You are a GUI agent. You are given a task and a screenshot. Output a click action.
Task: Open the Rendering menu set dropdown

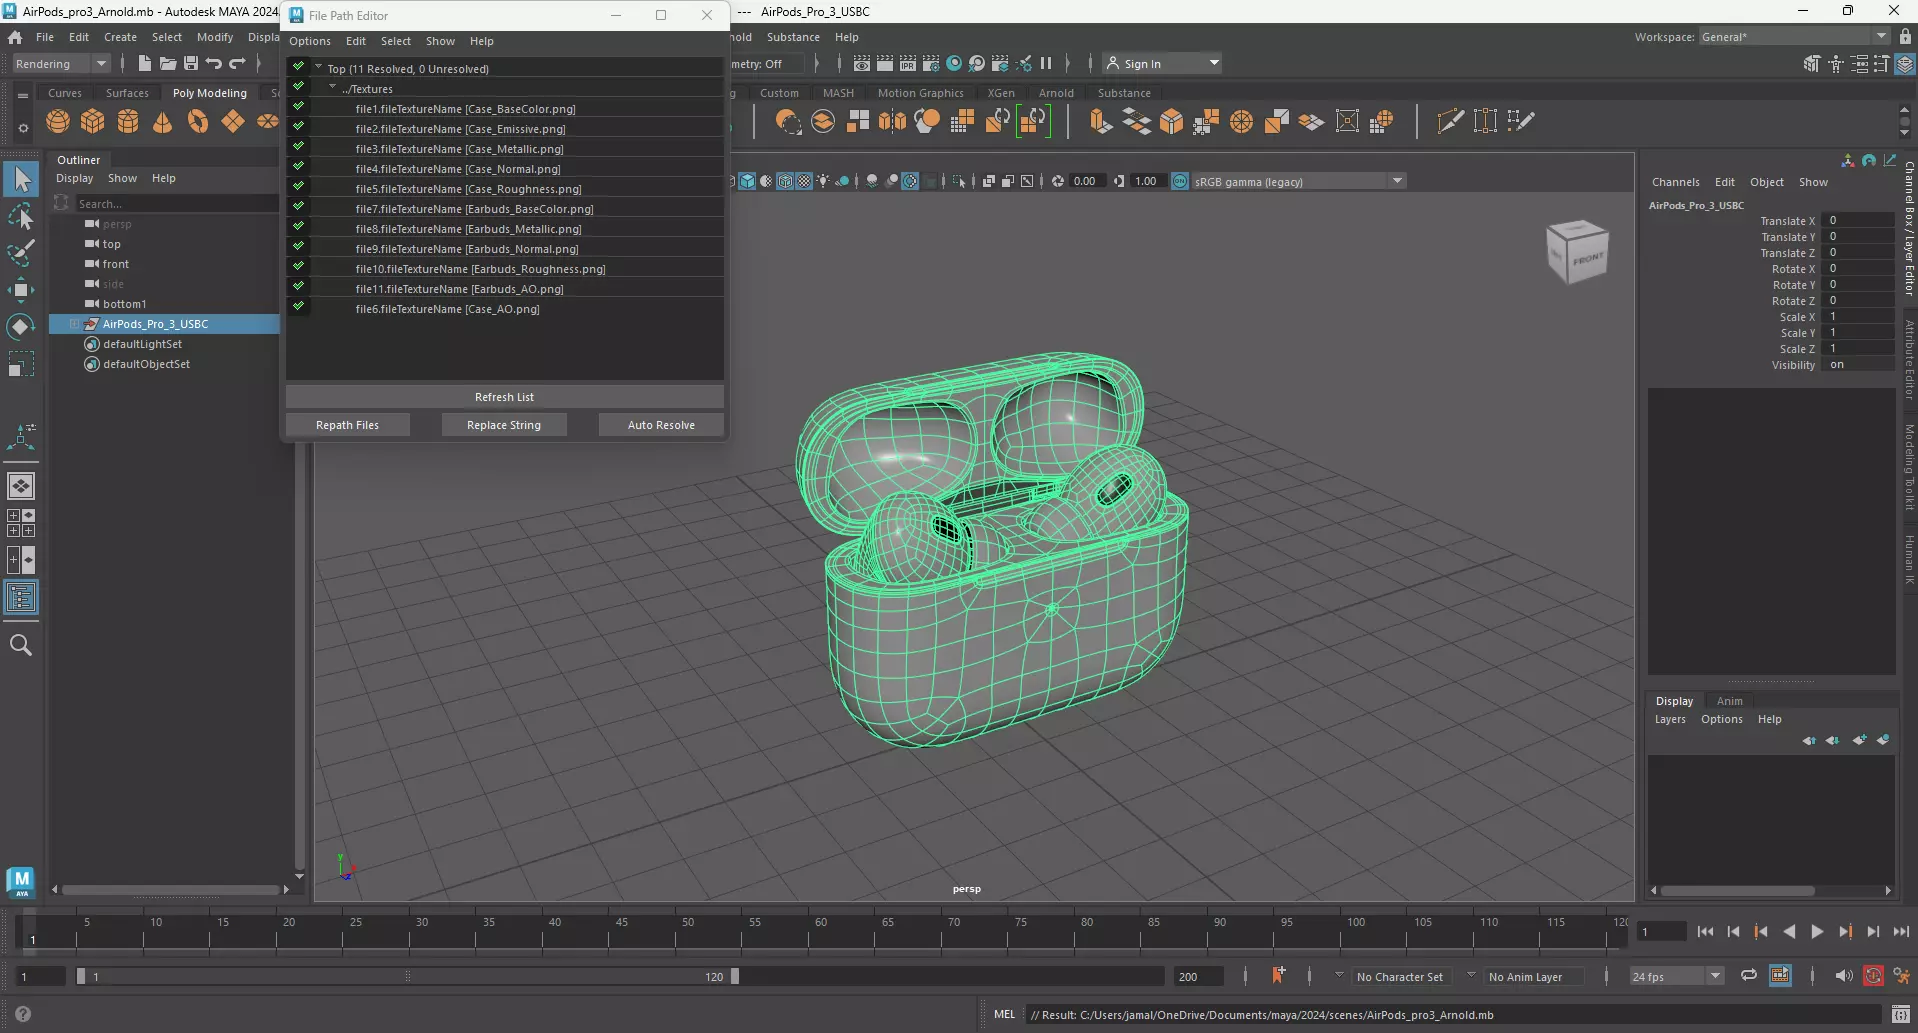click(x=61, y=64)
